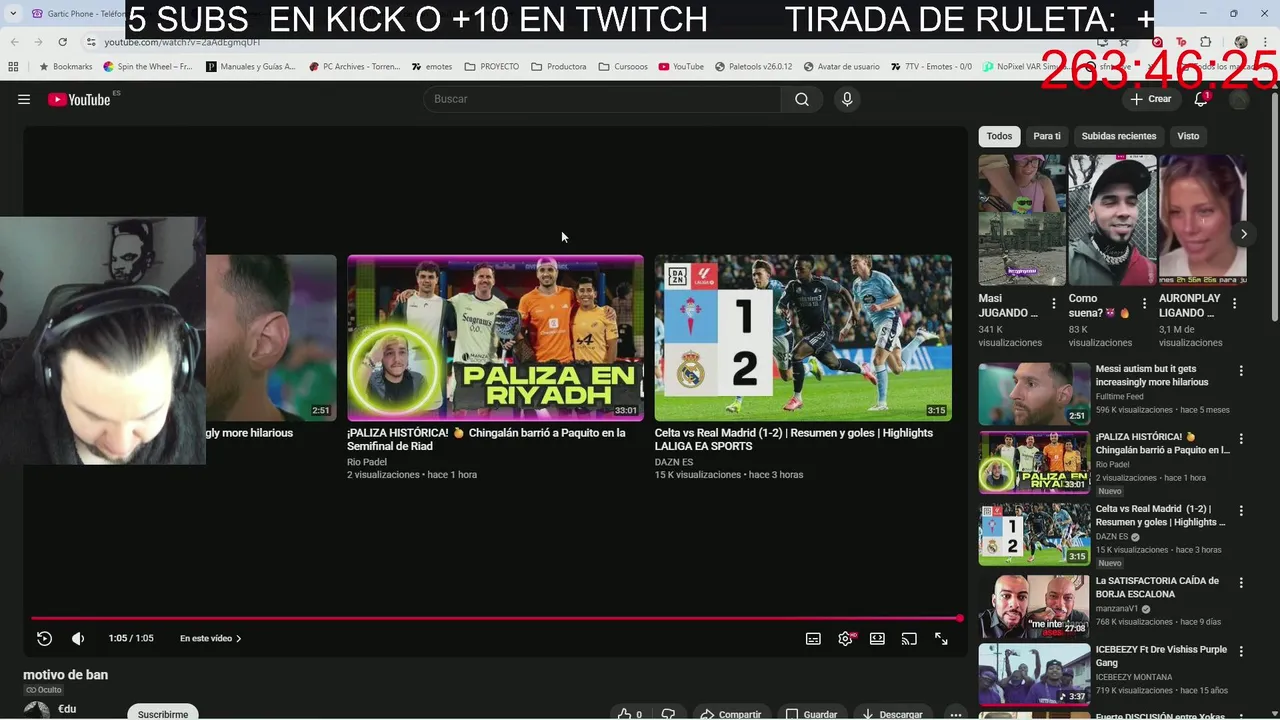Click the Compartir button
The height and width of the screenshot is (720, 1280).
click(x=731, y=714)
